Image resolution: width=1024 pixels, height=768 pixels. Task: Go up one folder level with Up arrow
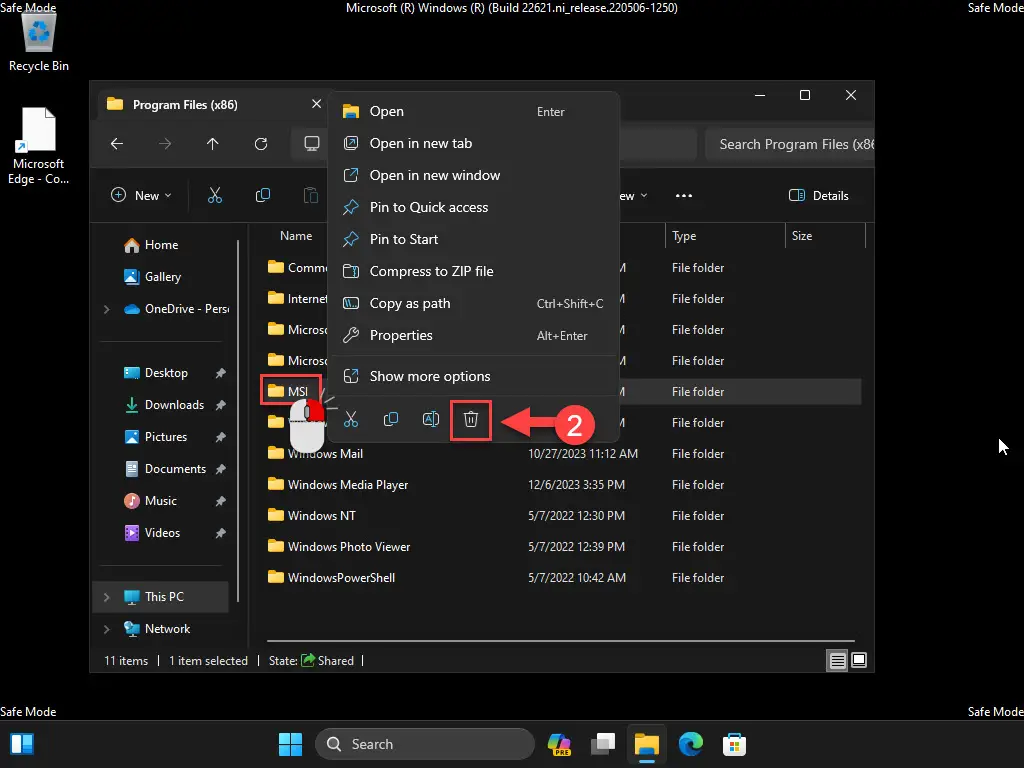213,144
